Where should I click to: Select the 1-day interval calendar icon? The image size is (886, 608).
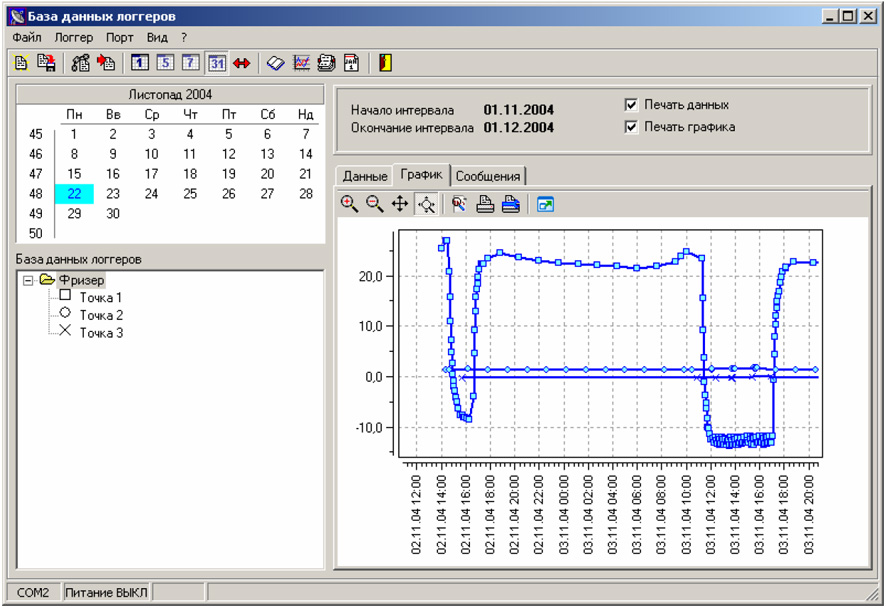coord(140,63)
